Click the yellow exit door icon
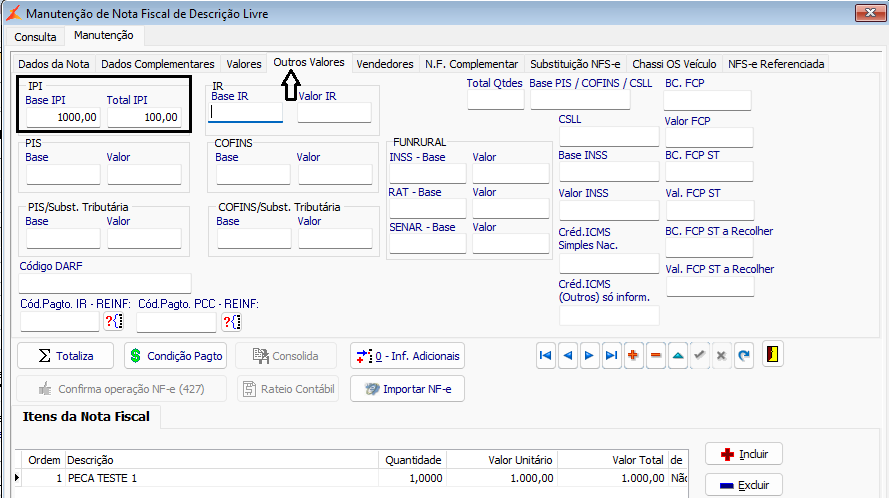889x498 pixels. click(x=773, y=354)
